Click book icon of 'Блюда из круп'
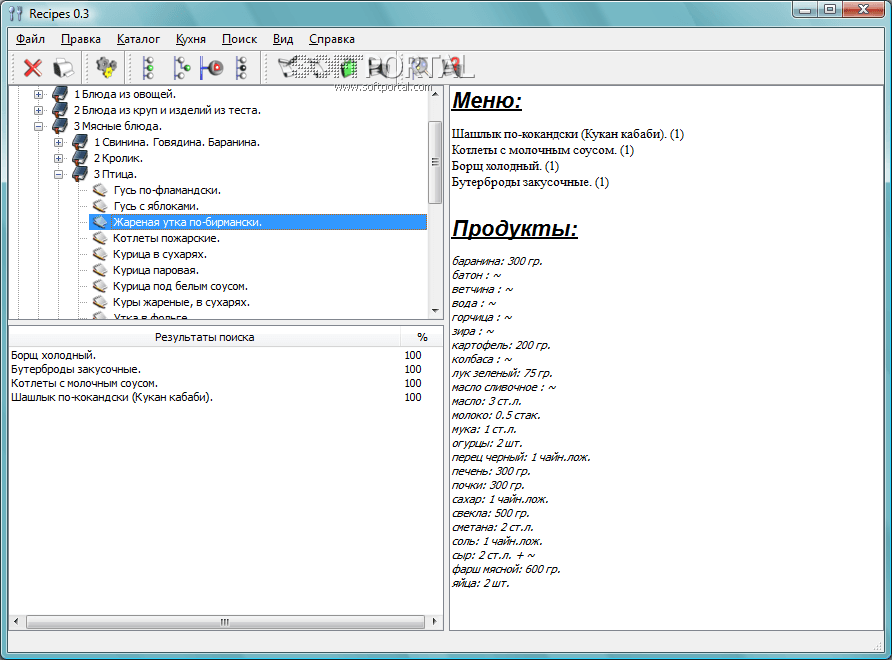 point(60,110)
